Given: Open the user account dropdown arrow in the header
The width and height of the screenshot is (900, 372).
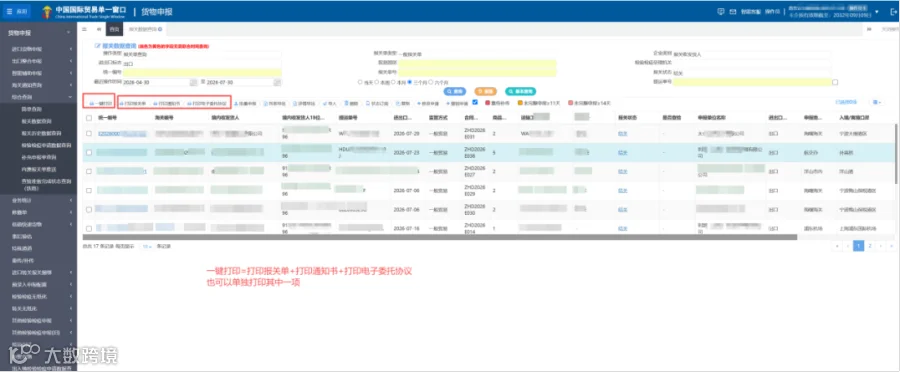Looking at the screenshot, I should coord(877,11).
